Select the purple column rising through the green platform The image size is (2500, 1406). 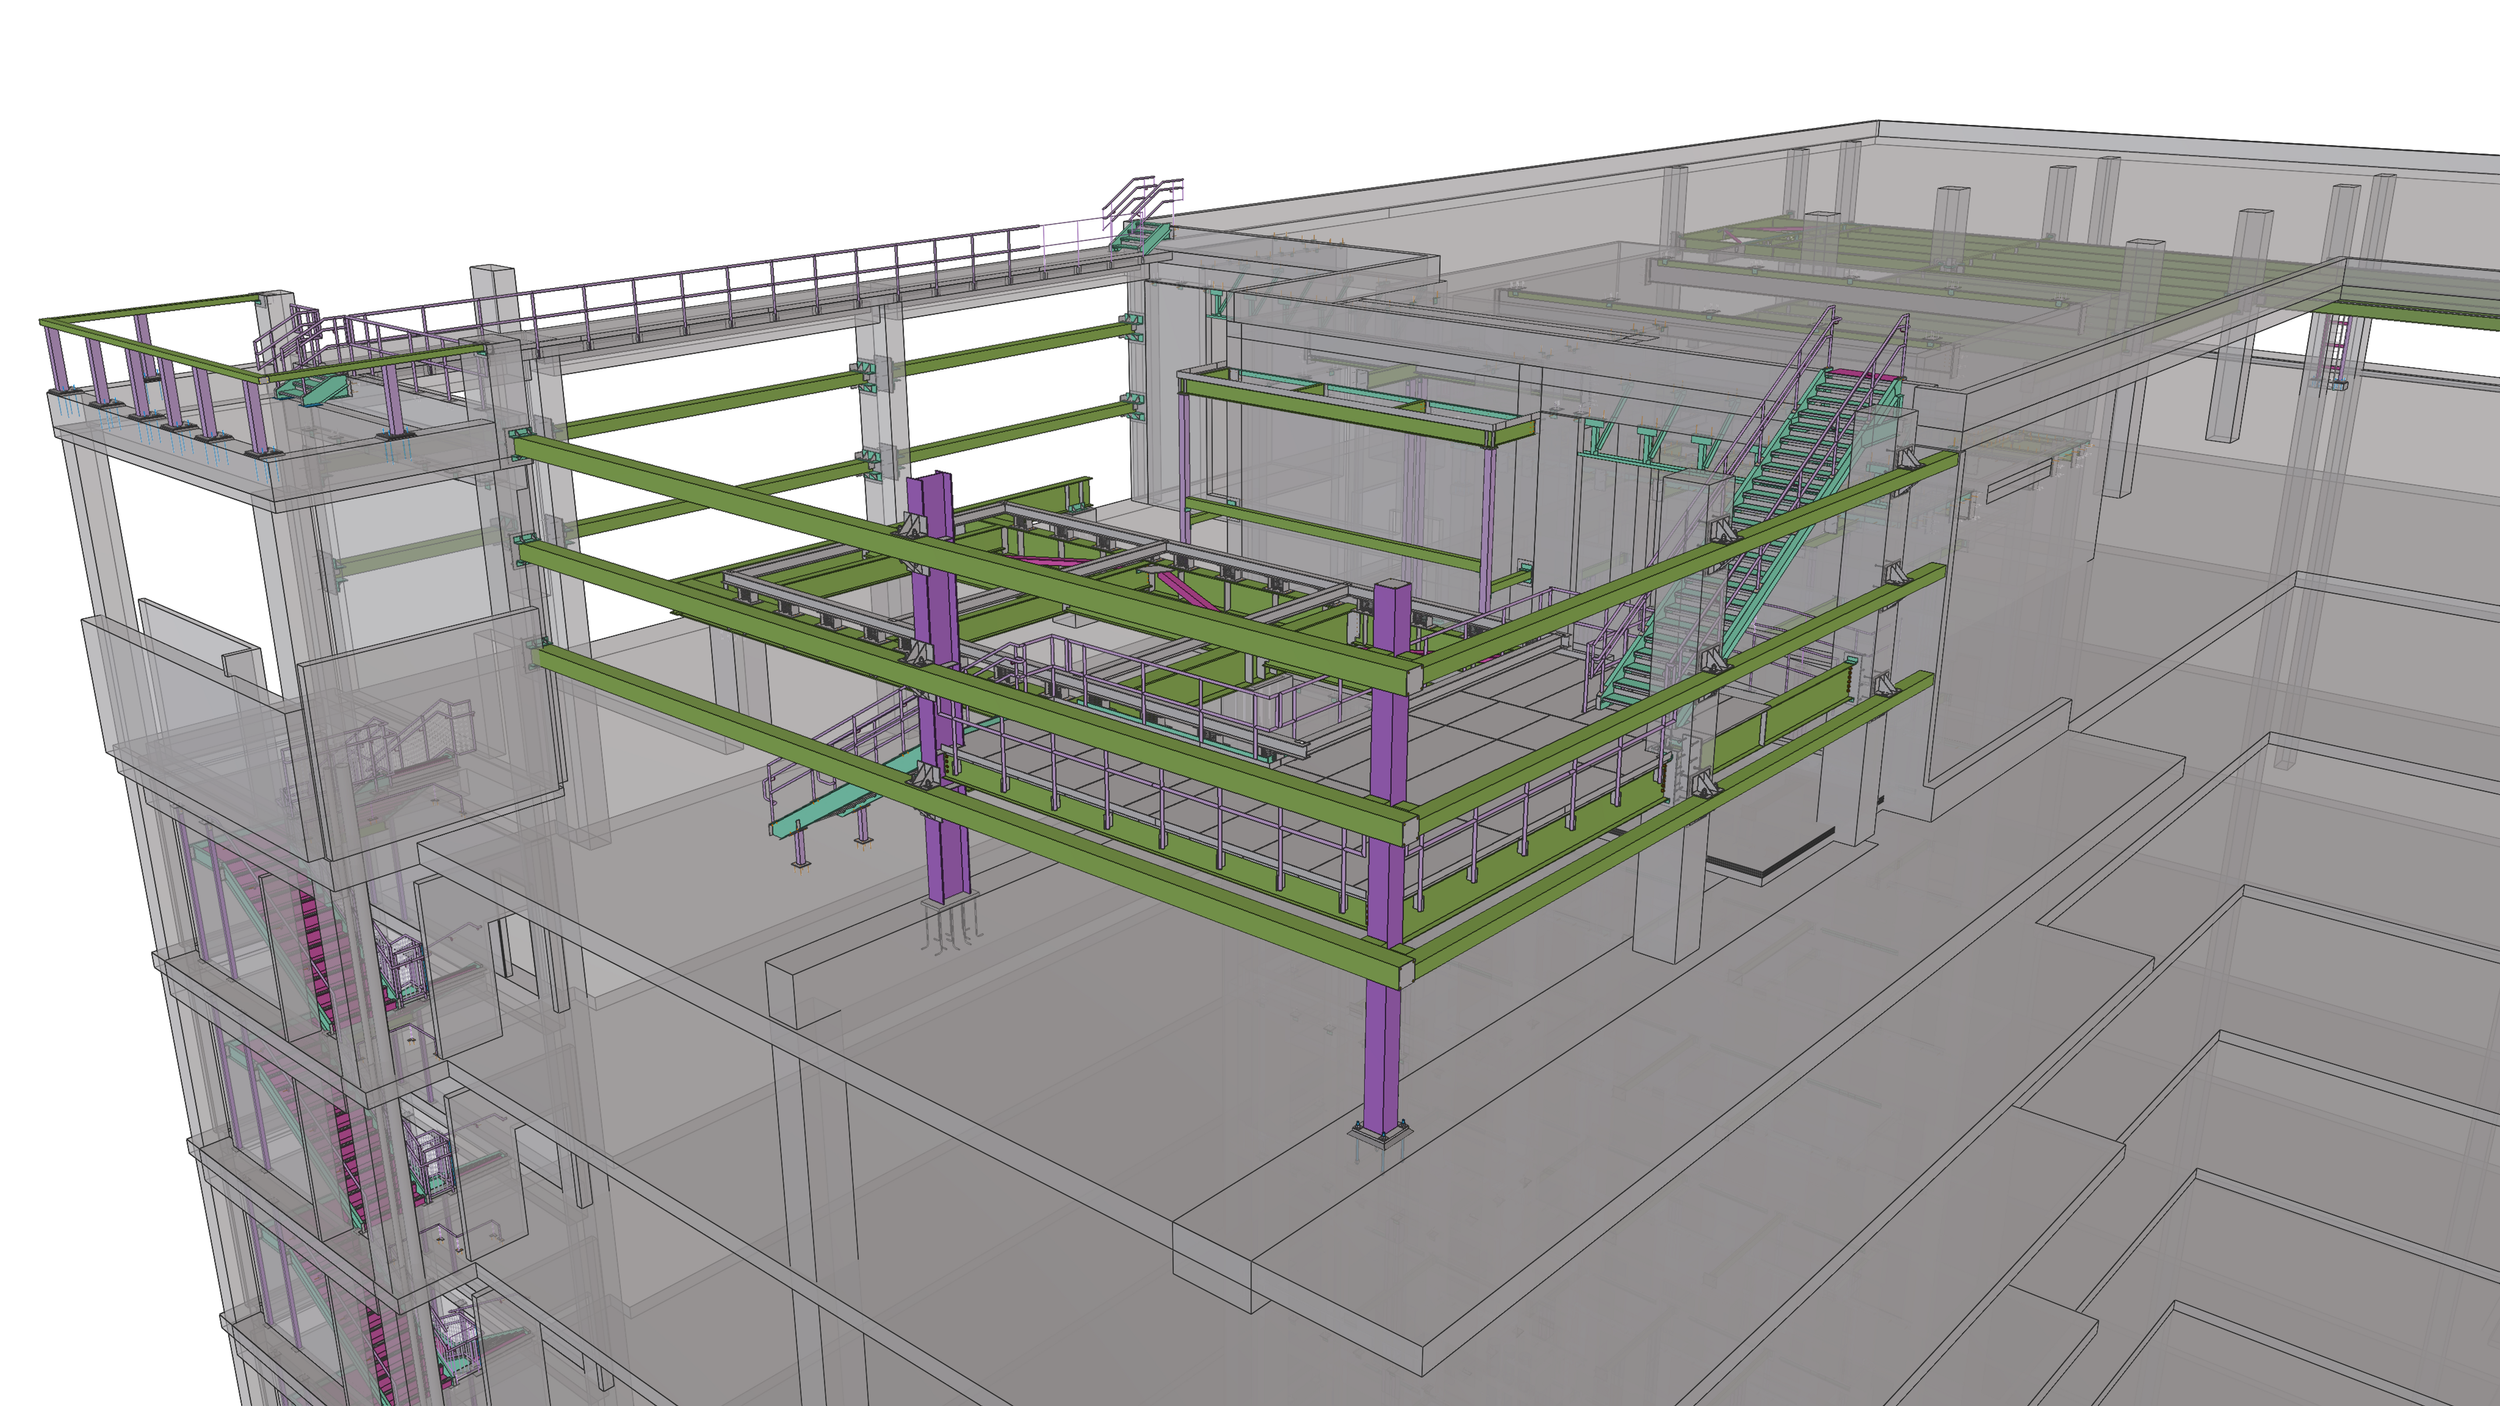937,688
